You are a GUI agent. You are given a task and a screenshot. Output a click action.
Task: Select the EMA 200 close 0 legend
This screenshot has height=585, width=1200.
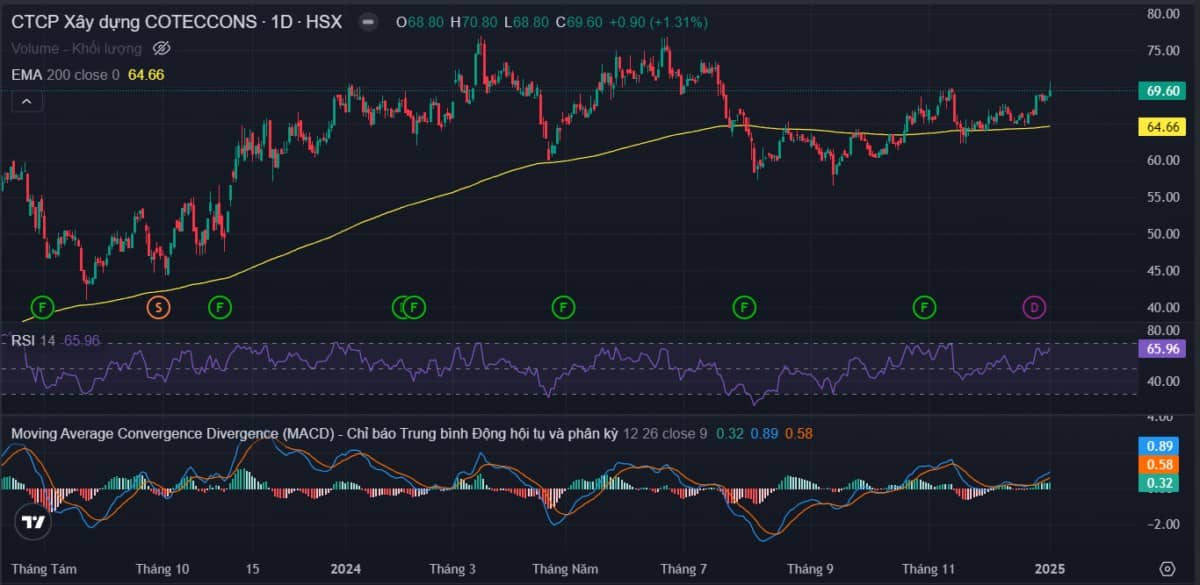click(x=65, y=74)
